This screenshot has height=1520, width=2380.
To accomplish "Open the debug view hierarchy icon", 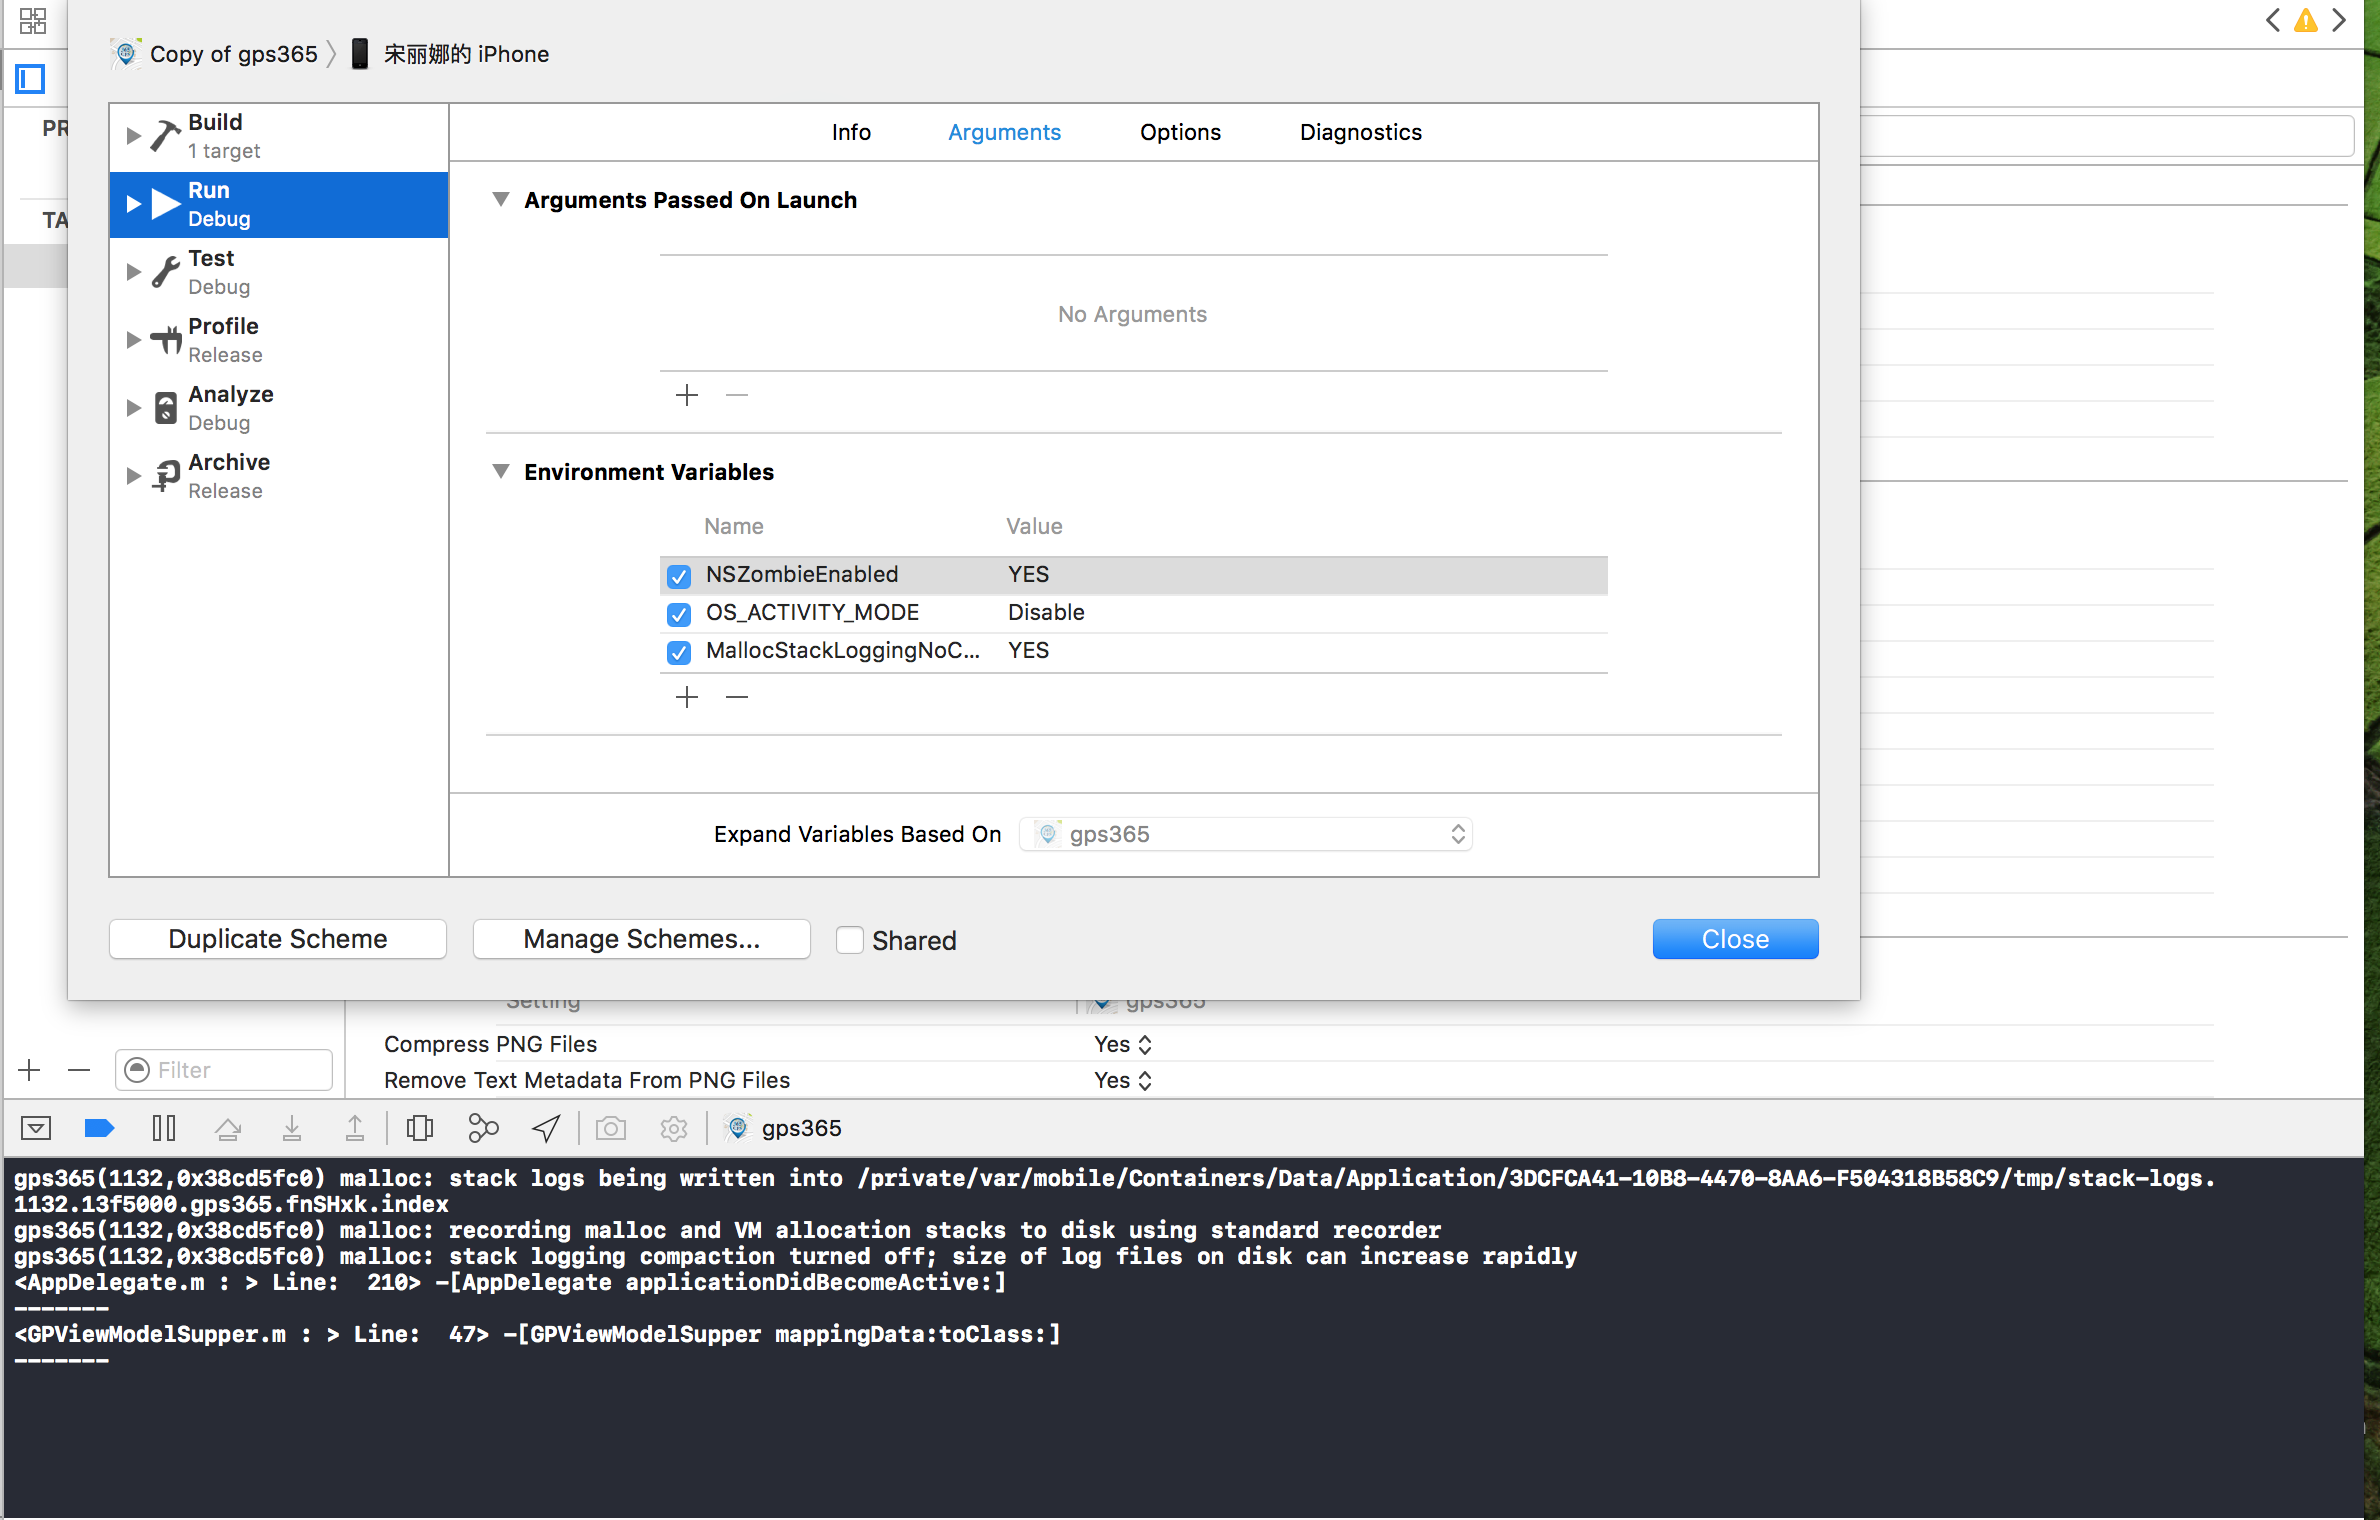I will (x=420, y=1128).
